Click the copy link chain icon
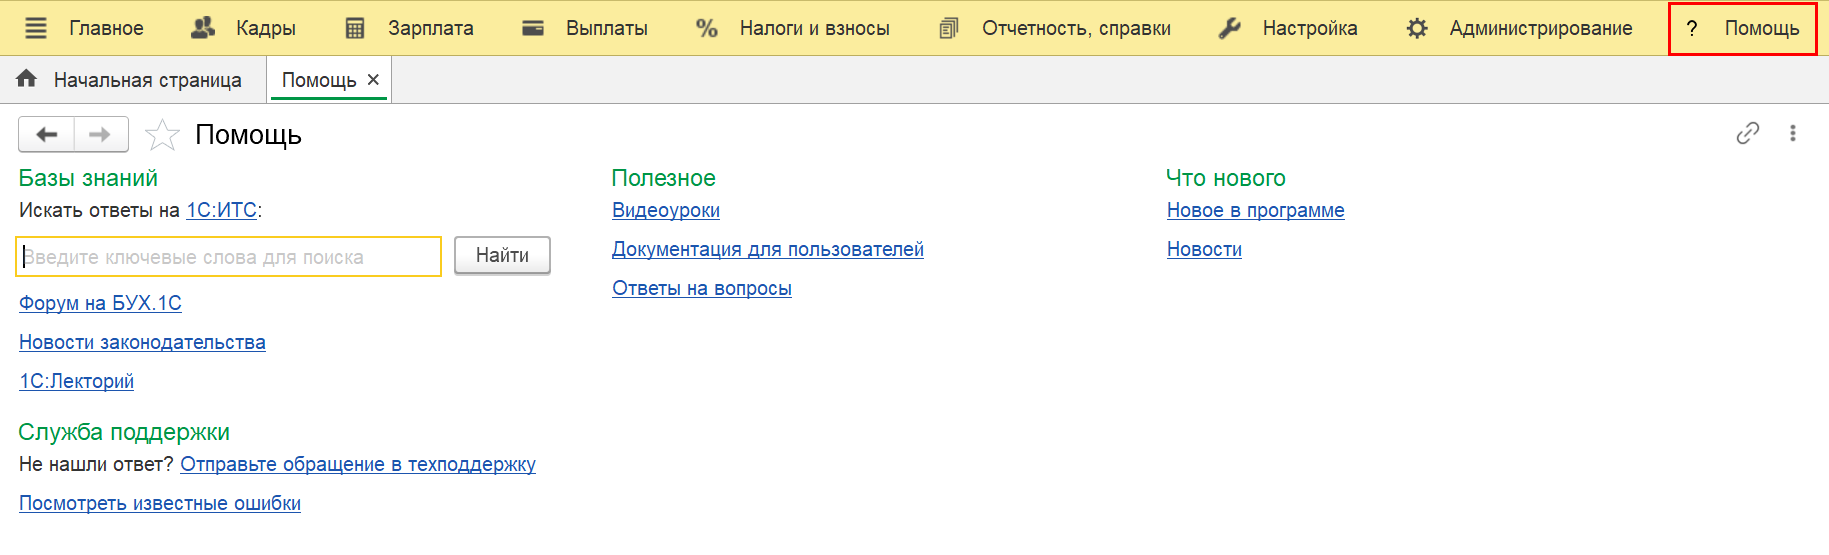1829x555 pixels. pyautogui.click(x=1747, y=133)
